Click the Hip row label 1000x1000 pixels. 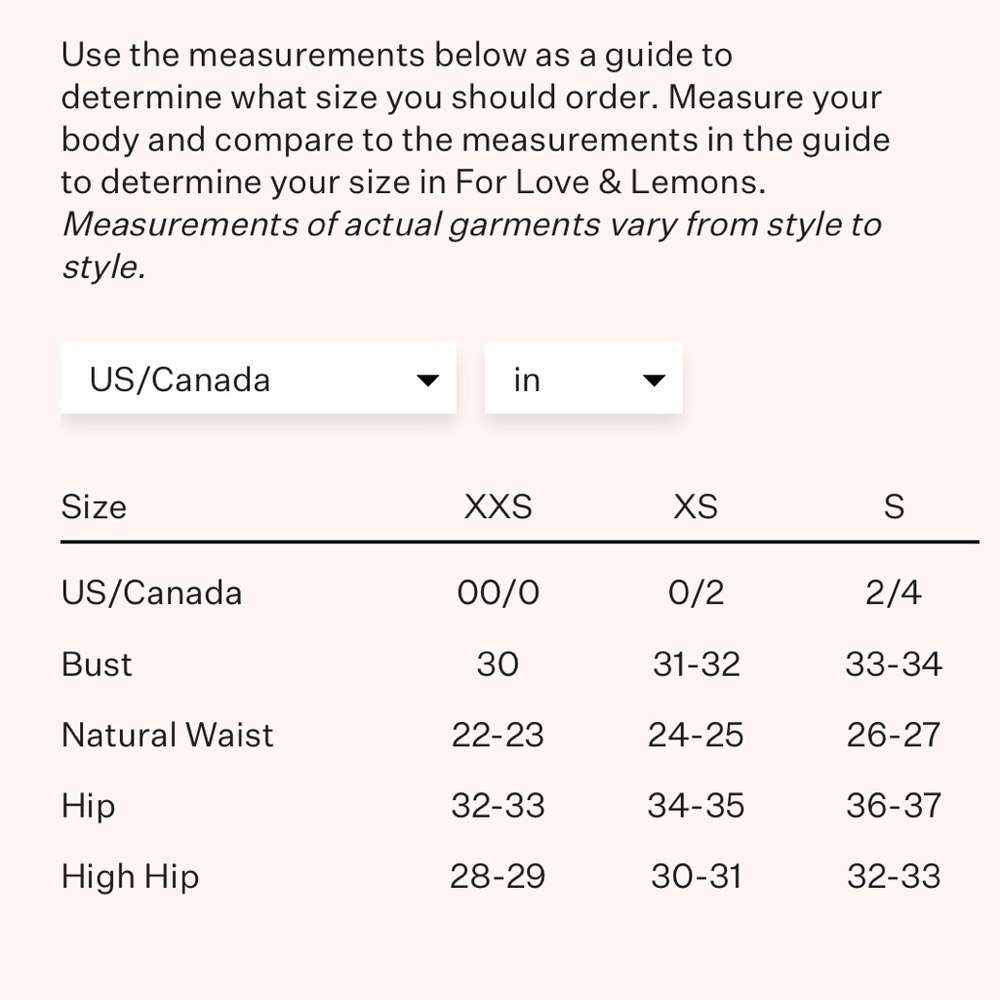(88, 805)
